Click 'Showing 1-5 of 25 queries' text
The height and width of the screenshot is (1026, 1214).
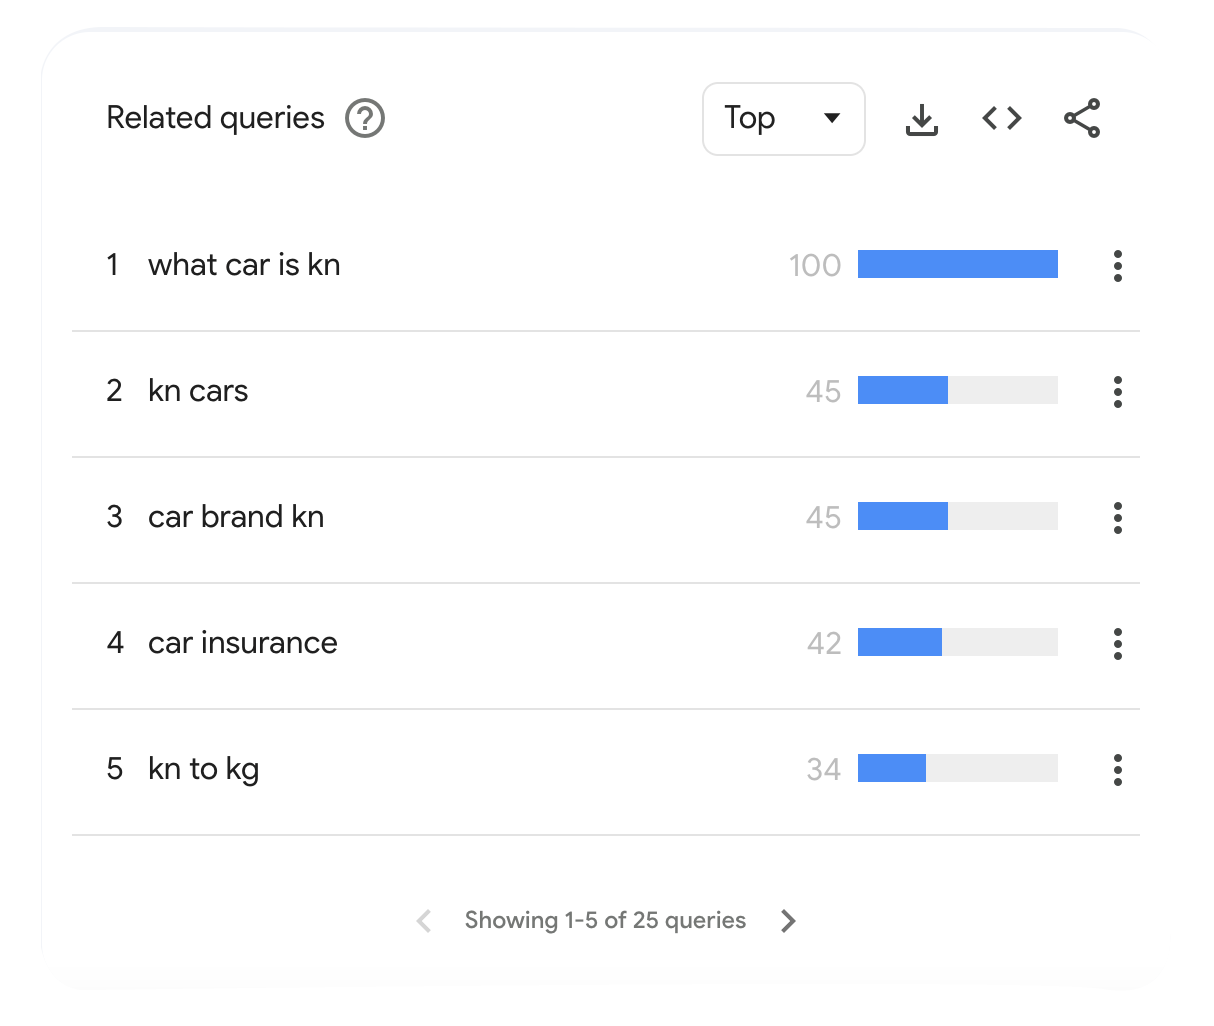[x=605, y=921]
